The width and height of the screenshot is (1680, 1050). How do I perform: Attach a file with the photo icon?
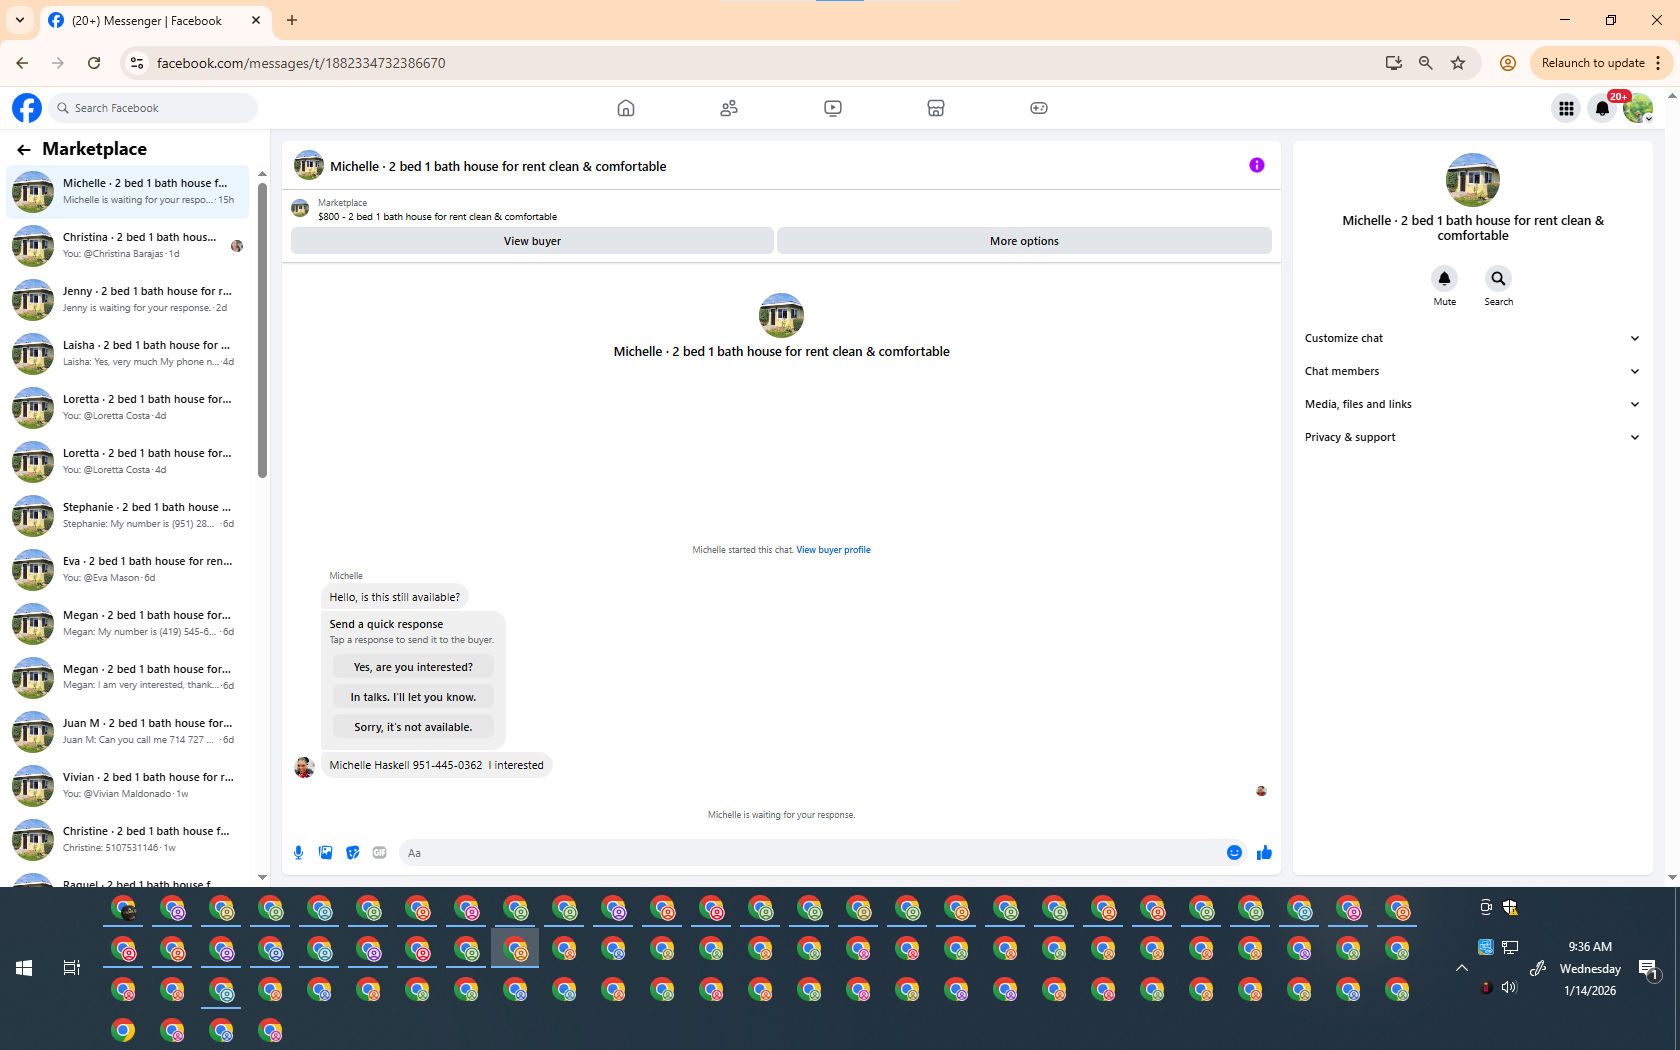click(x=326, y=853)
